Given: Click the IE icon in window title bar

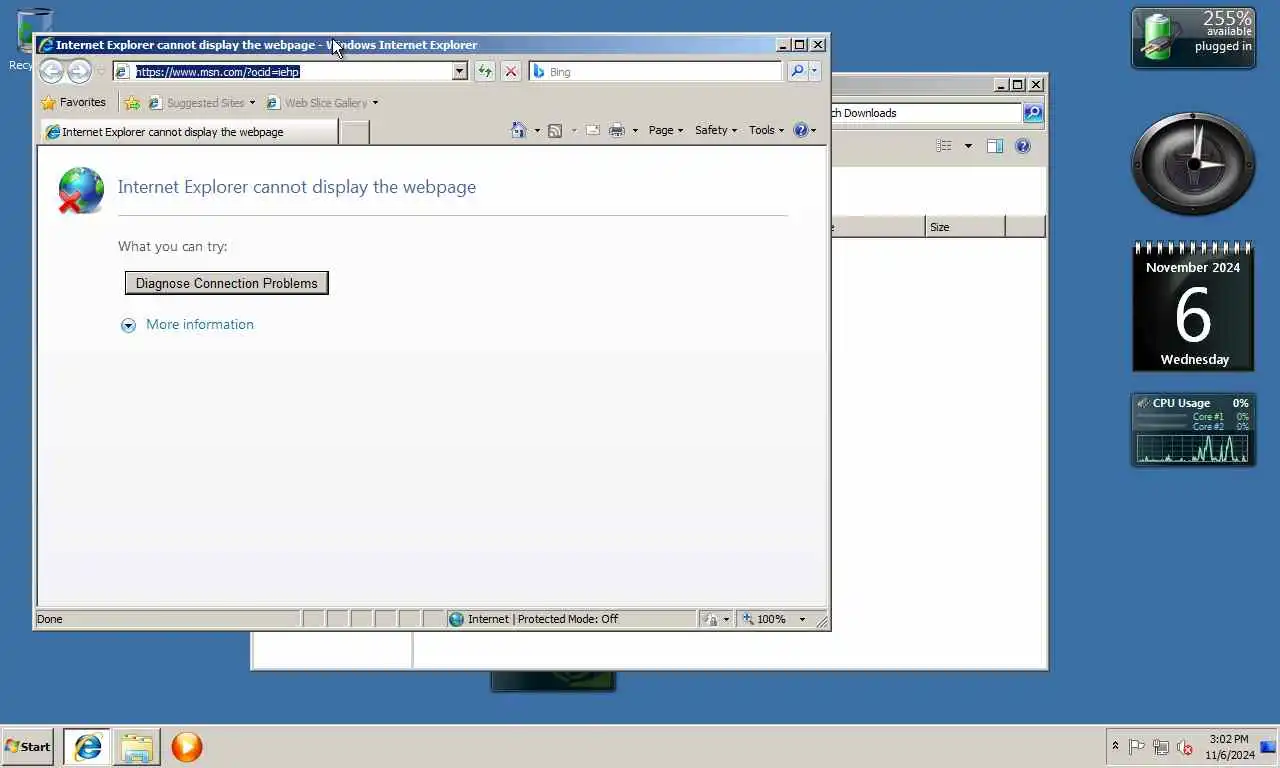Looking at the screenshot, I should click(46, 45).
